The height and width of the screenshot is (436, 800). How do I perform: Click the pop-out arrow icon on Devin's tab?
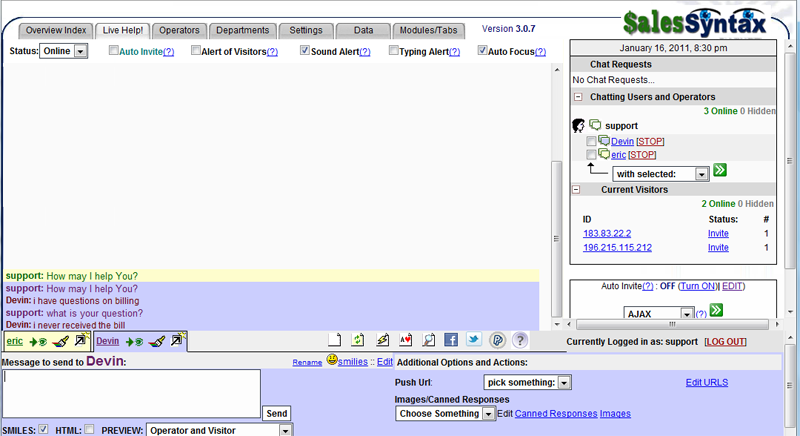pyautogui.click(x=177, y=339)
